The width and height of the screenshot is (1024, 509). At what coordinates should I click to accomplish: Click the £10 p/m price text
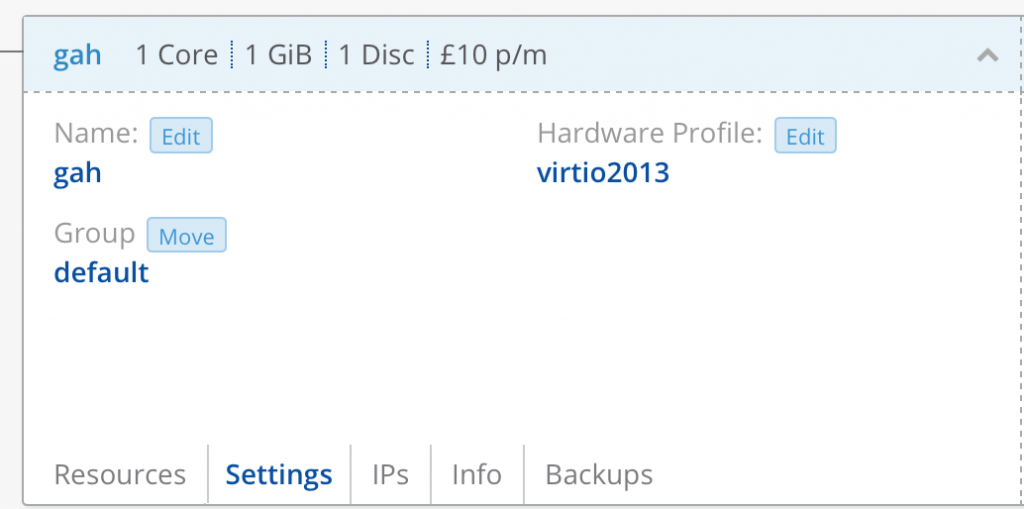(493, 55)
